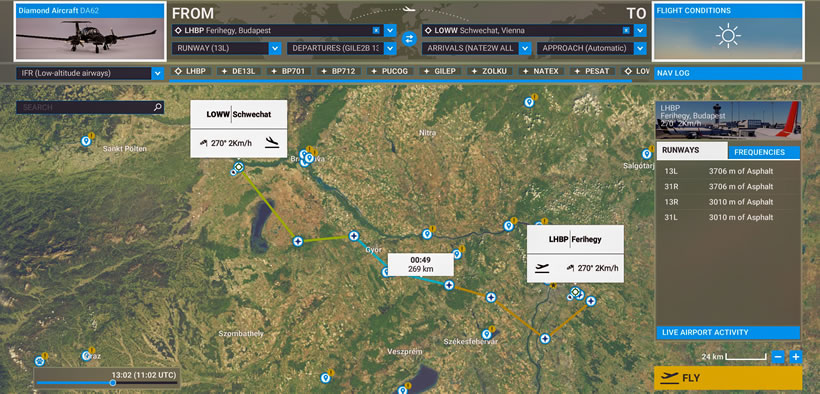Select the RUNWAYS tab

coord(692,151)
